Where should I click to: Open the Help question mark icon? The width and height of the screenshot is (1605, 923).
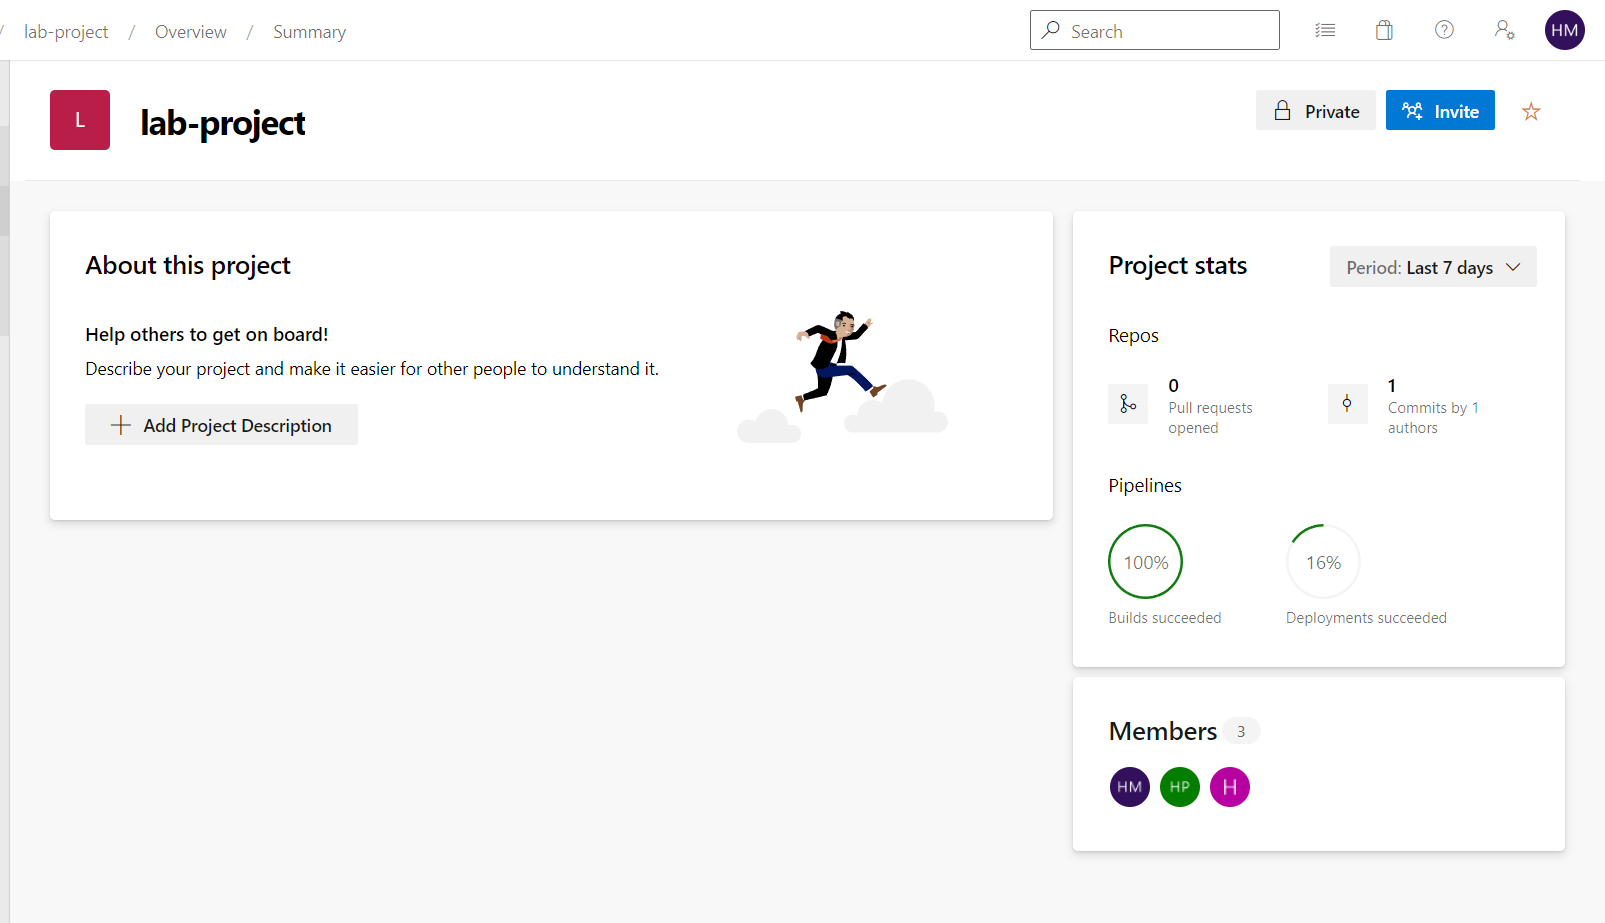coord(1444,30)
